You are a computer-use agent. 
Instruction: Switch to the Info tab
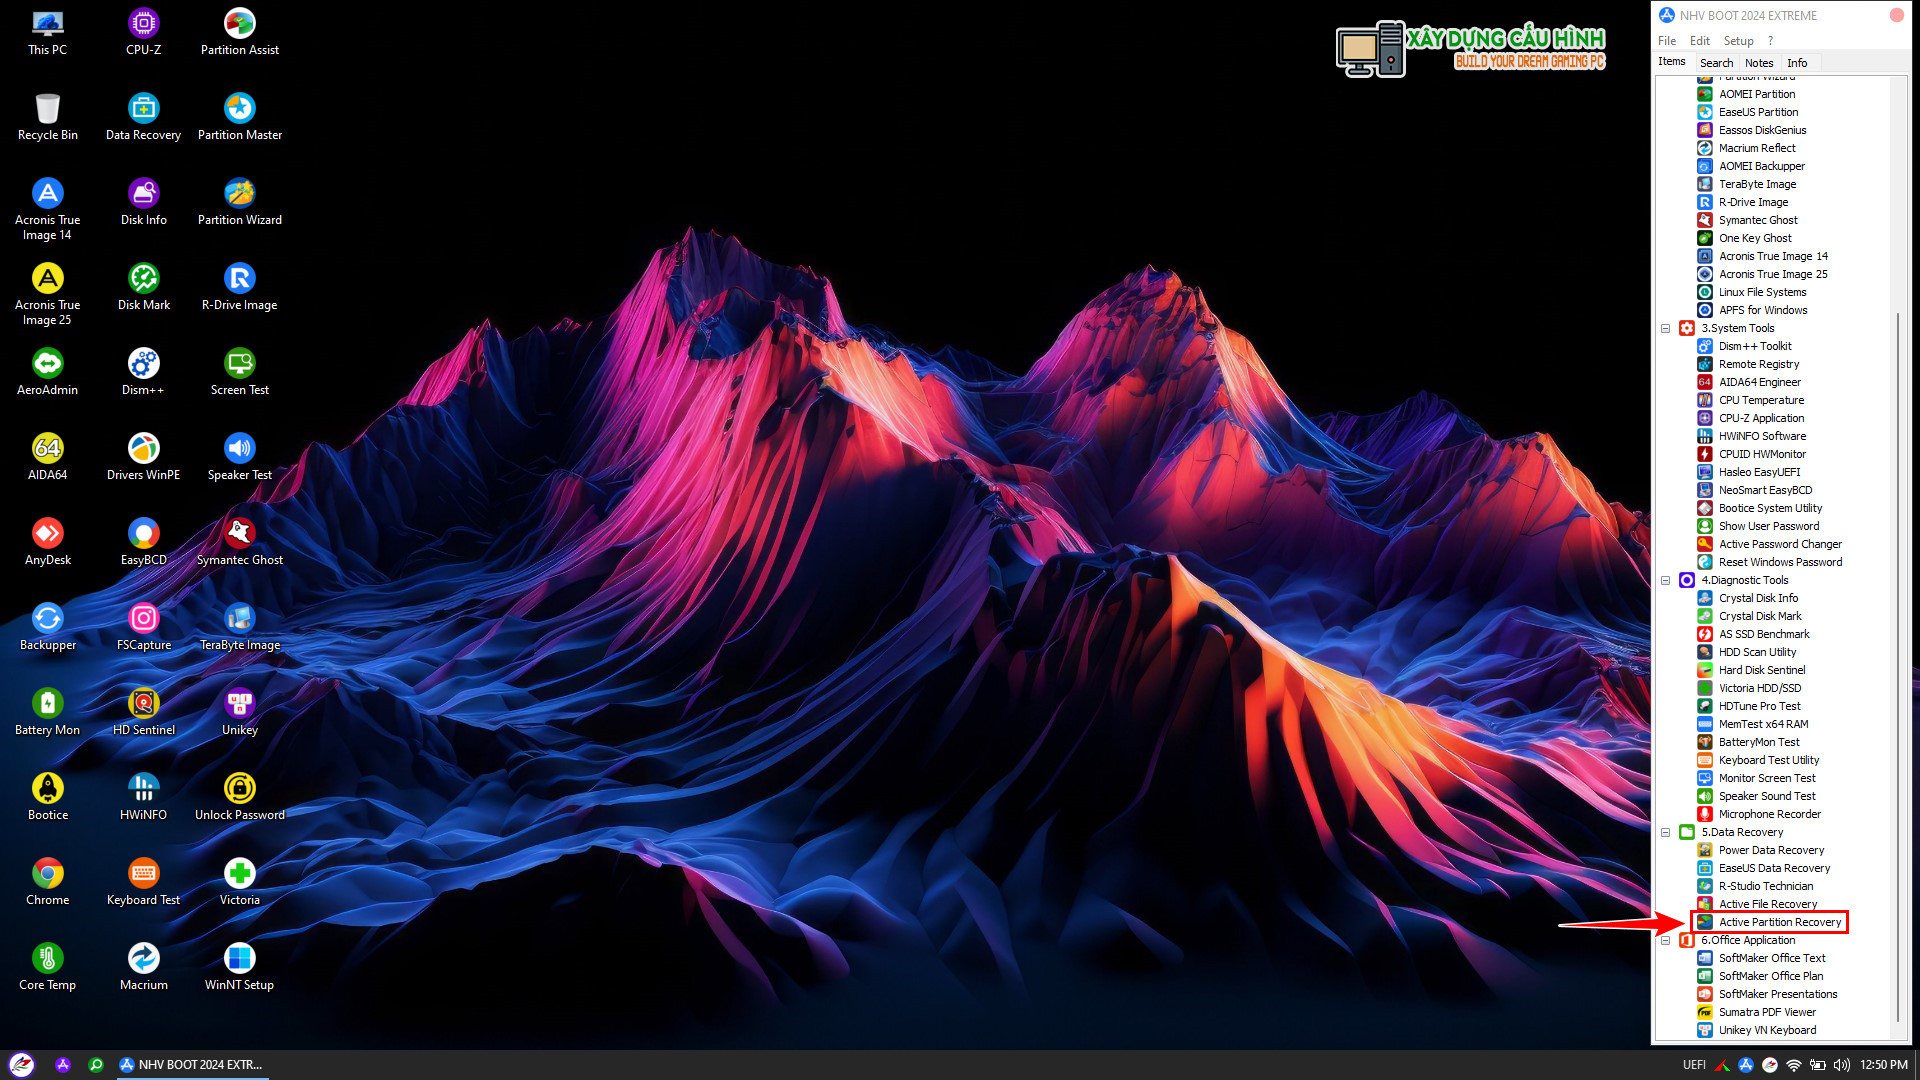[1797, 63]
